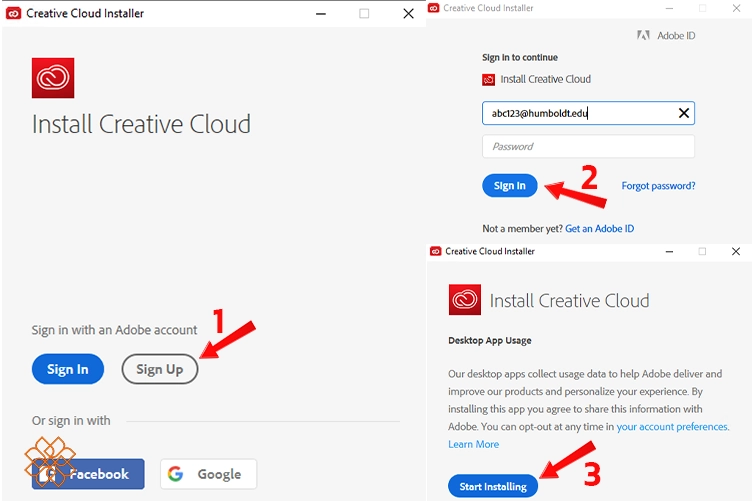Image resolution: width=752 pixels, height=501 pixels.
Task: Open the Forgot password? link
Action: [x=658, y=186]
